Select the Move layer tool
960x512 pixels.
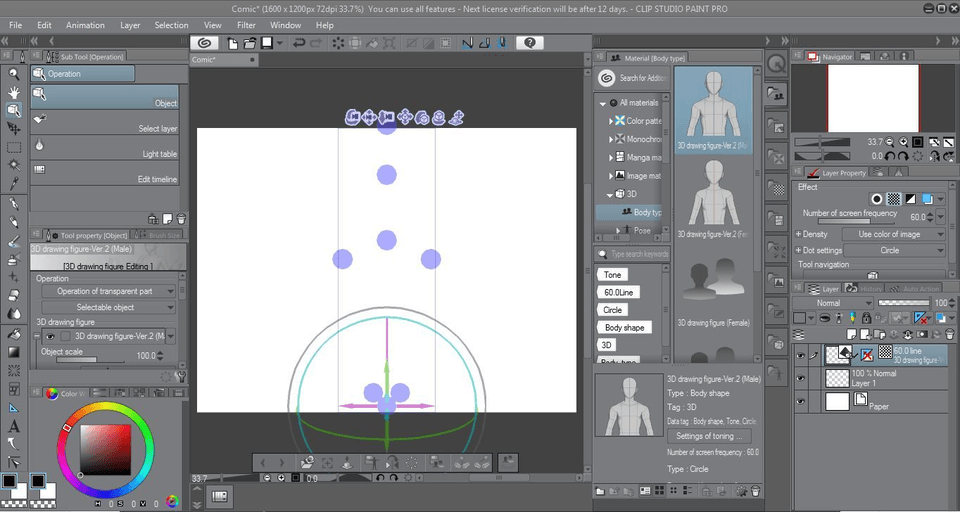13,129
